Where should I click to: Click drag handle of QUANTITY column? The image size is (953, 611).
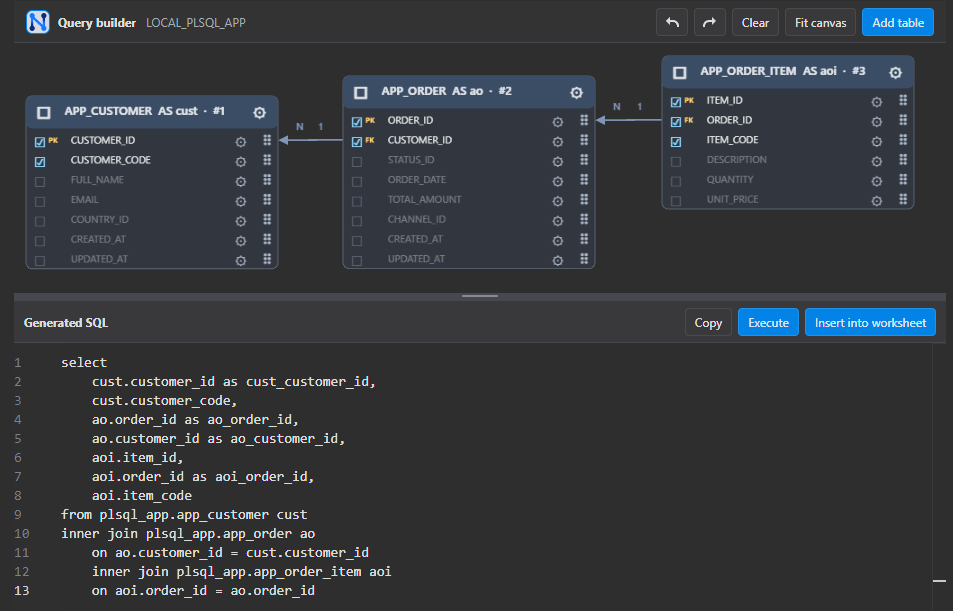pos(903,179)
